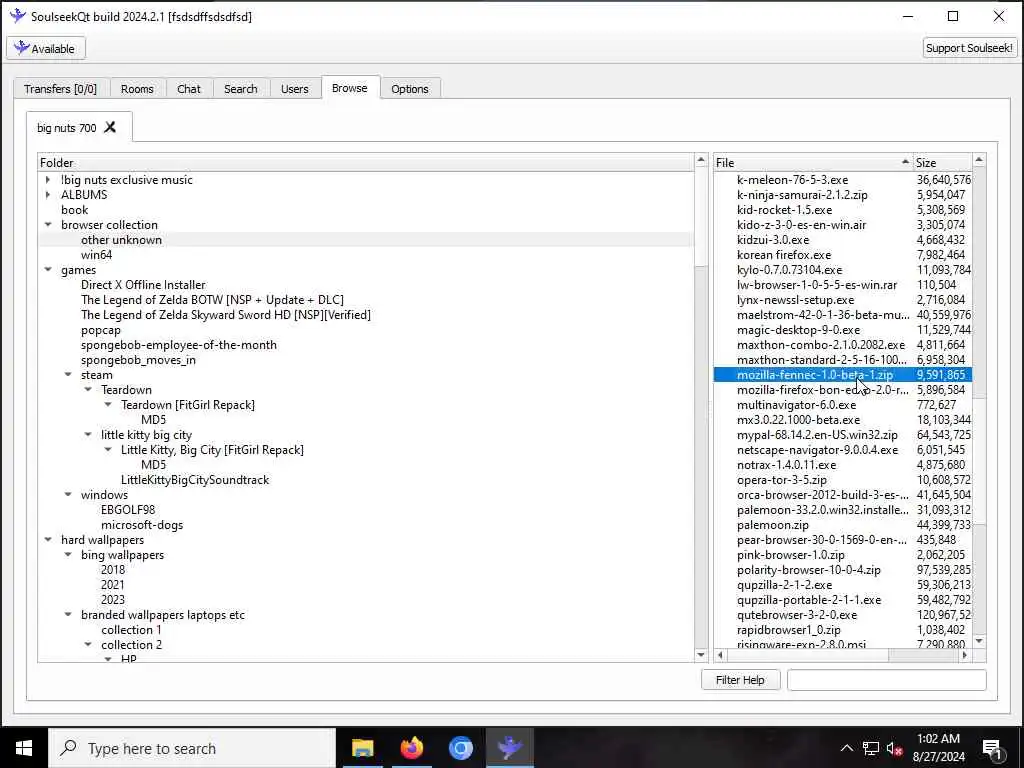Go to the Users tab

[295, 89]
